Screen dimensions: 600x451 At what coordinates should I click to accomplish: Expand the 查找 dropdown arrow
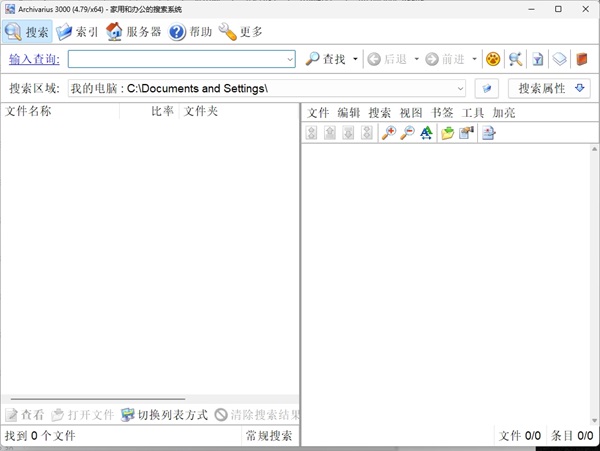355,59
